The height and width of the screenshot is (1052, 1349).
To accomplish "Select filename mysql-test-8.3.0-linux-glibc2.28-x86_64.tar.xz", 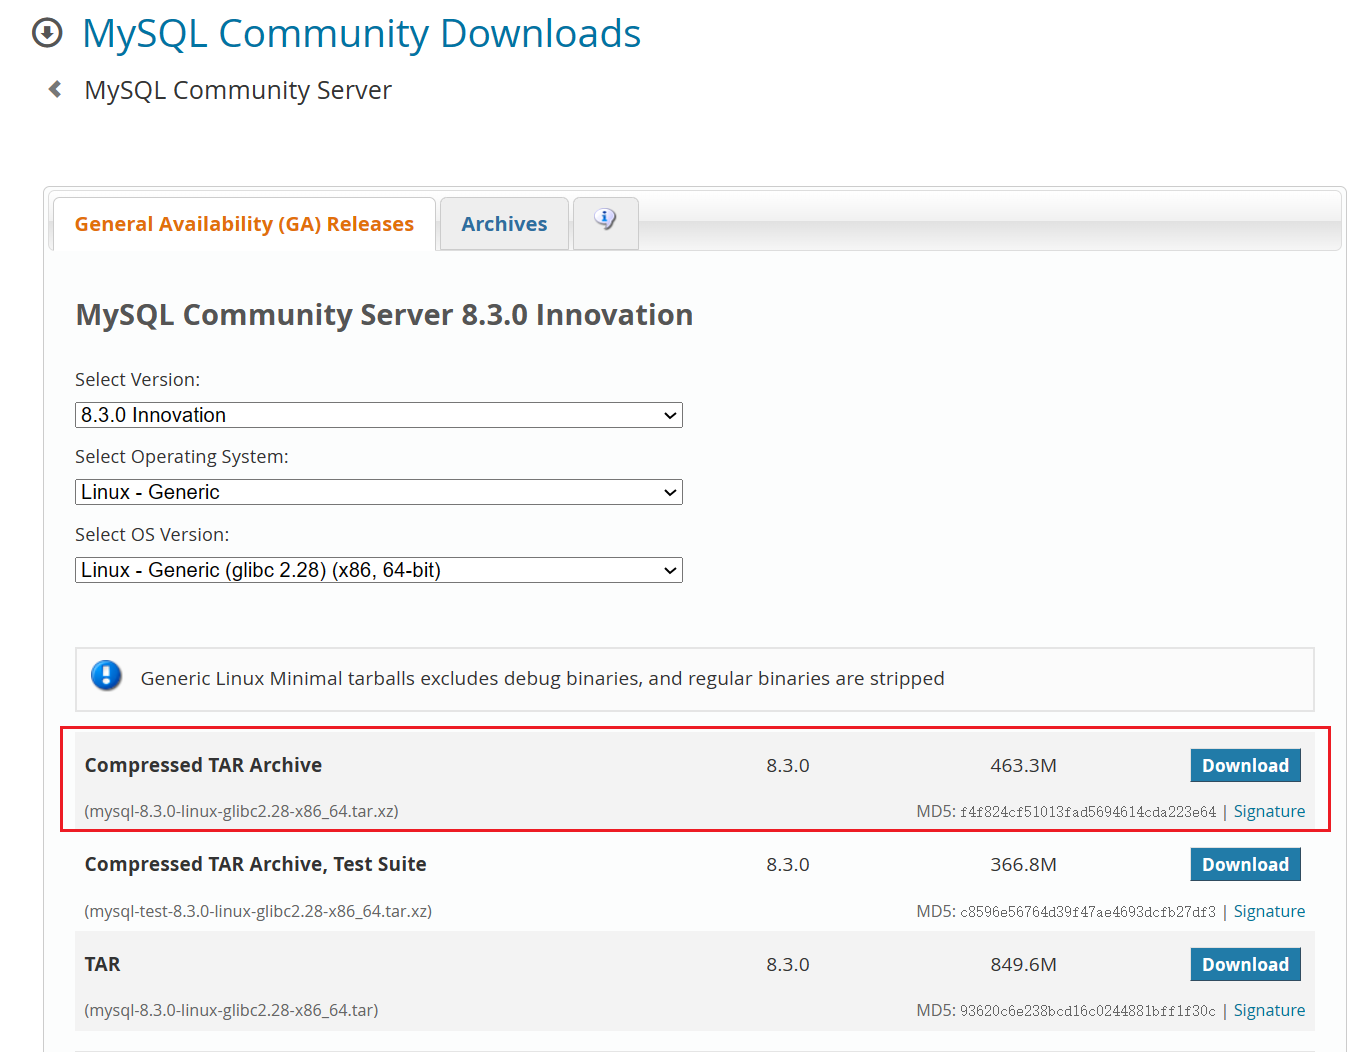I will point(258,911).
